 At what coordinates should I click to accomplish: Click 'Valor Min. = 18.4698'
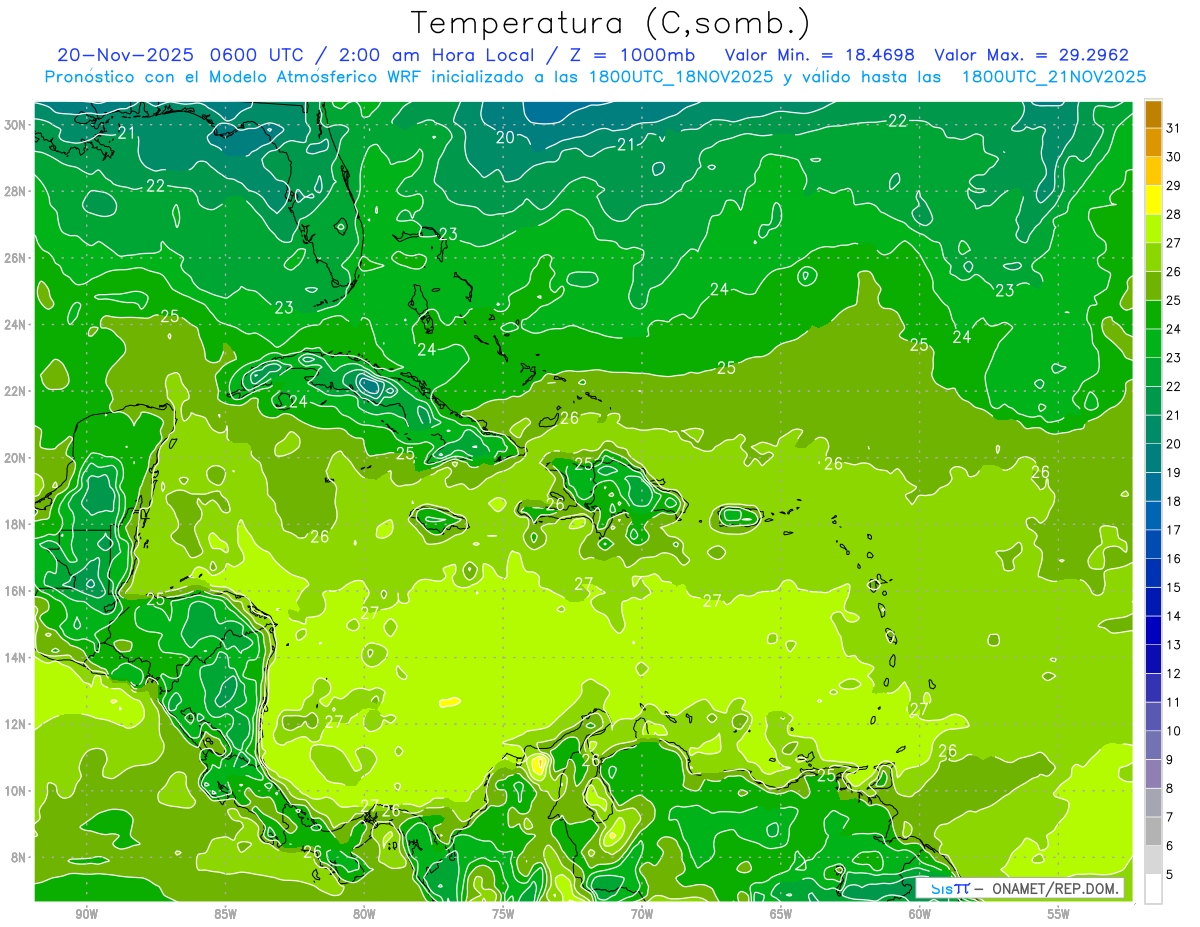point(822,55)
